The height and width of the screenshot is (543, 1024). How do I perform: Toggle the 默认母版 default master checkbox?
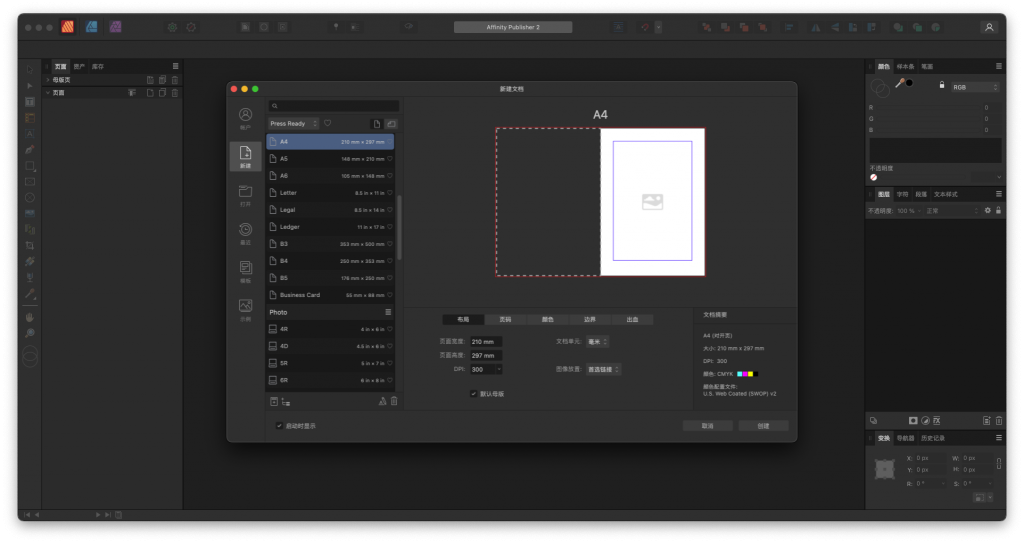[x=473, y=393]
